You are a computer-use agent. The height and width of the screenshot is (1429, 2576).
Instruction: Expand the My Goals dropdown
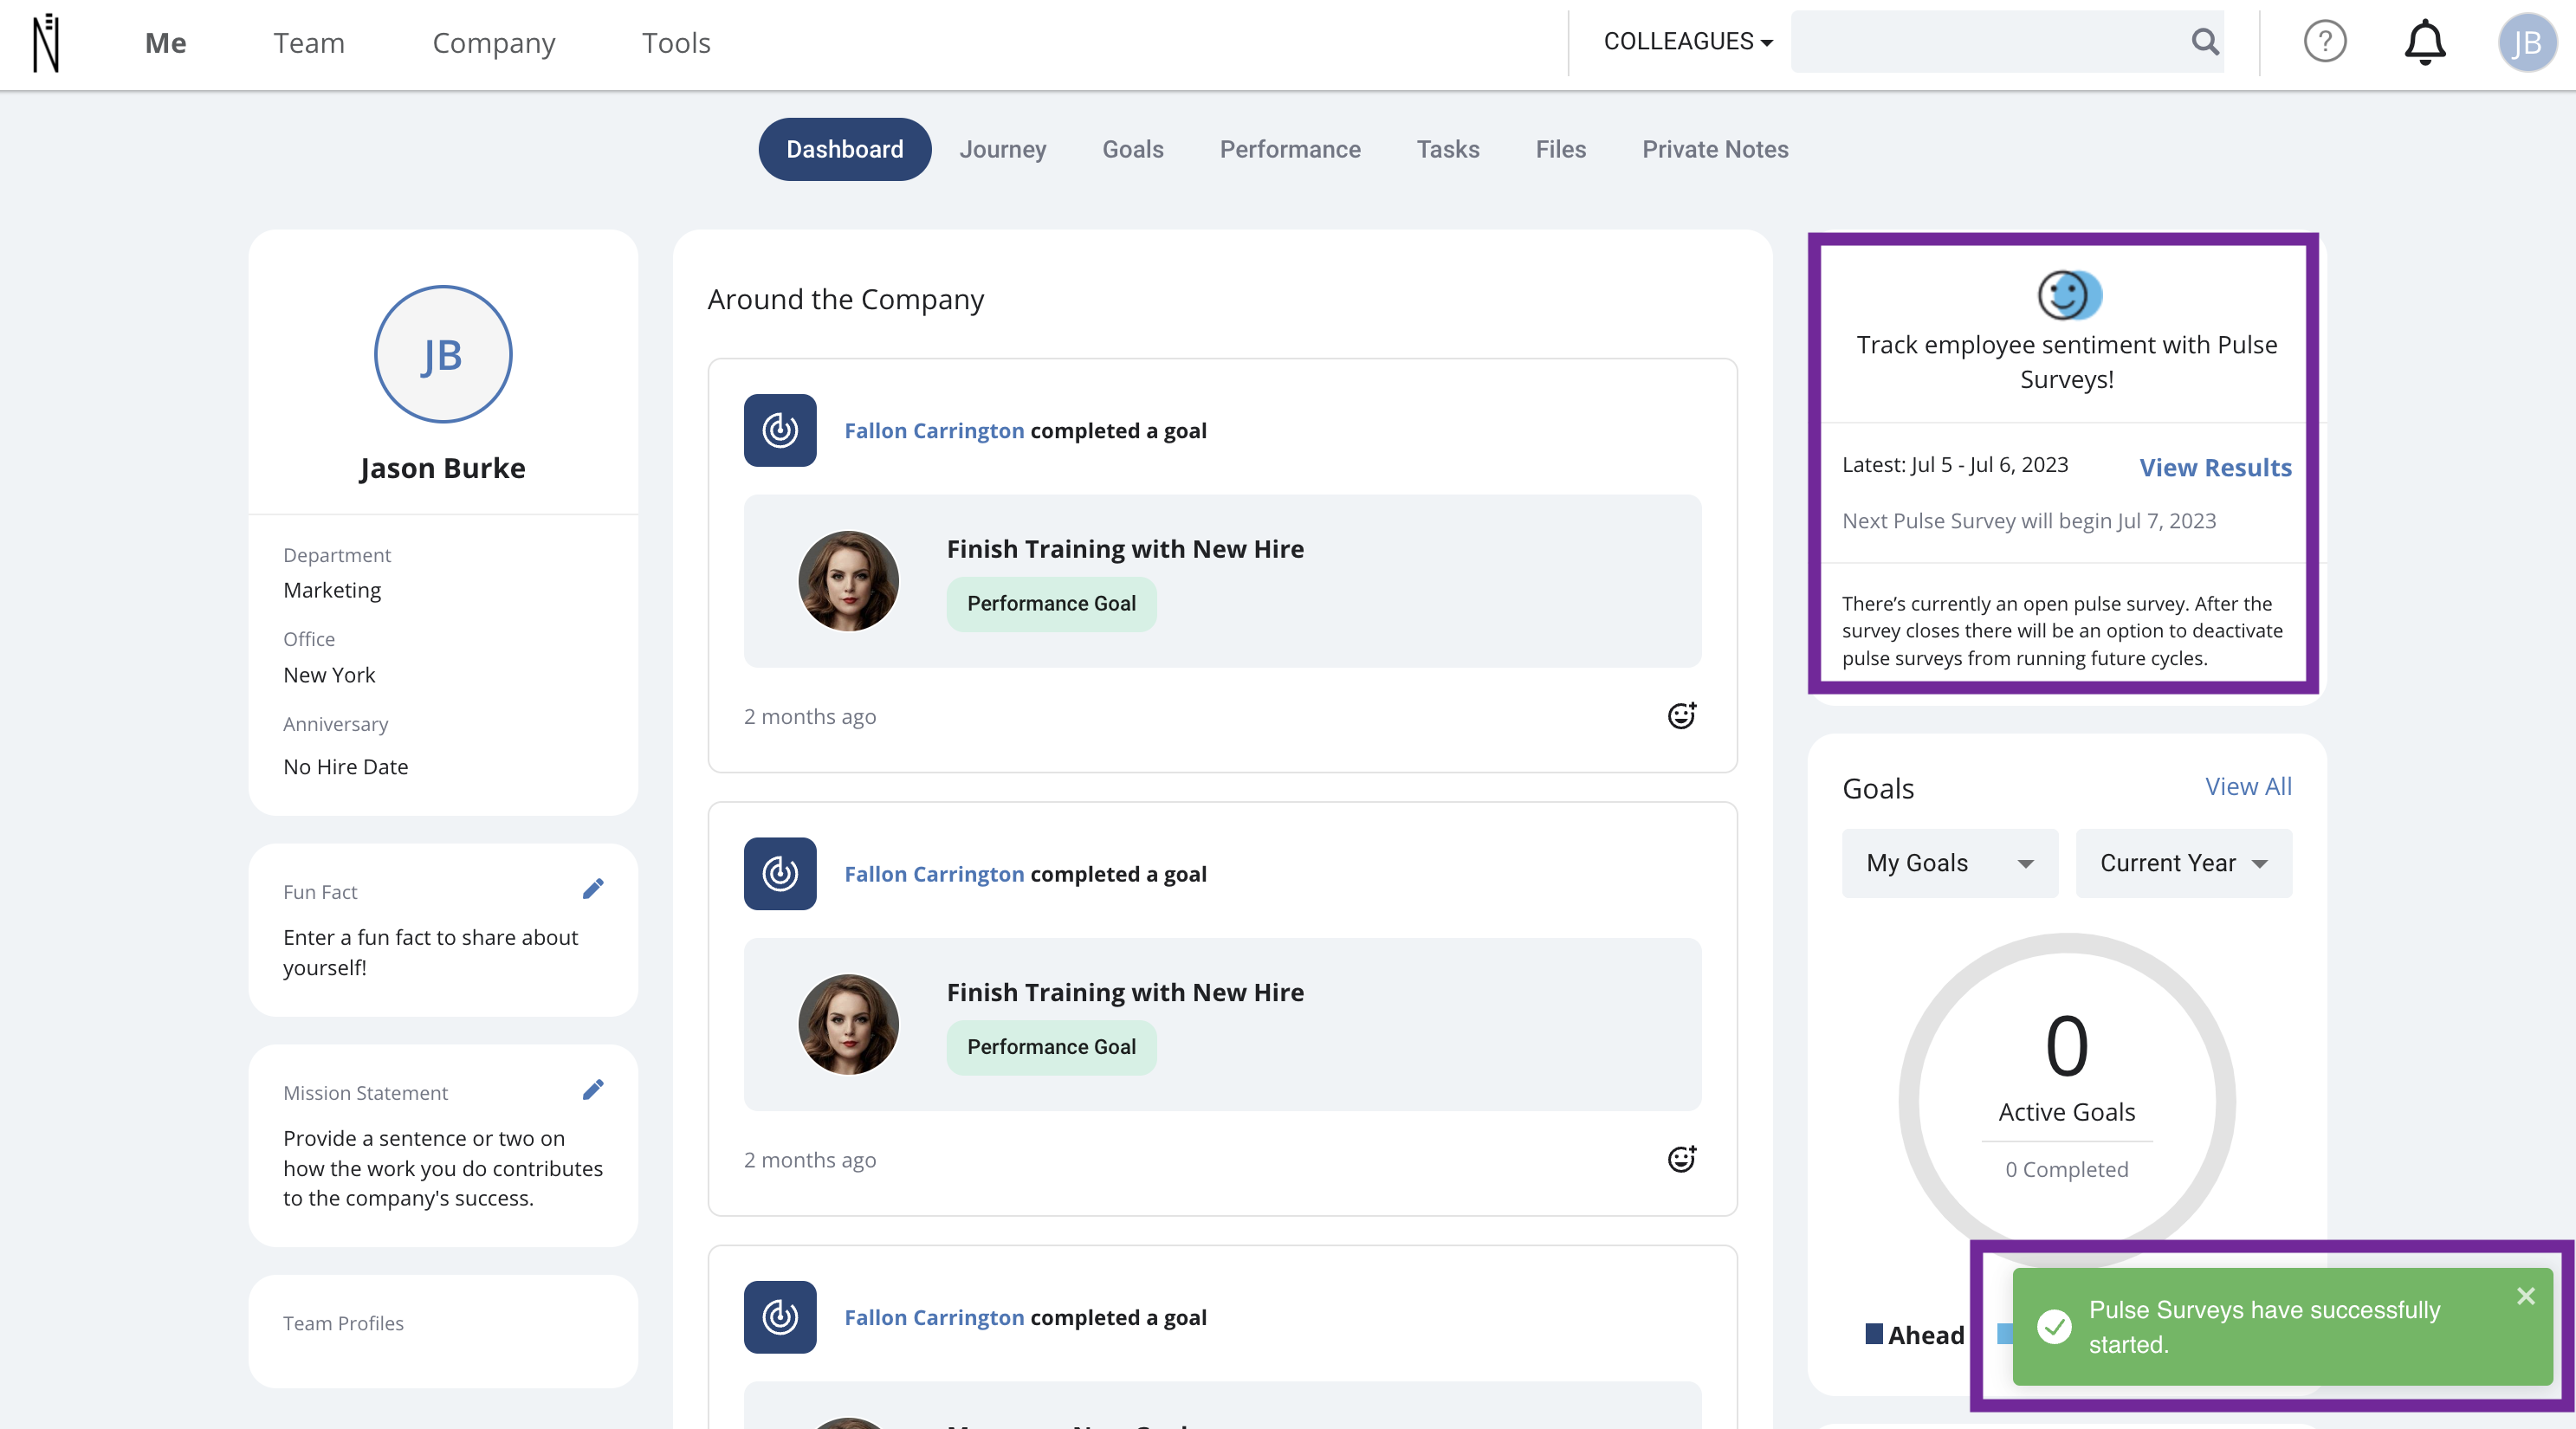pyautogui.click(x=1950, y=863)
